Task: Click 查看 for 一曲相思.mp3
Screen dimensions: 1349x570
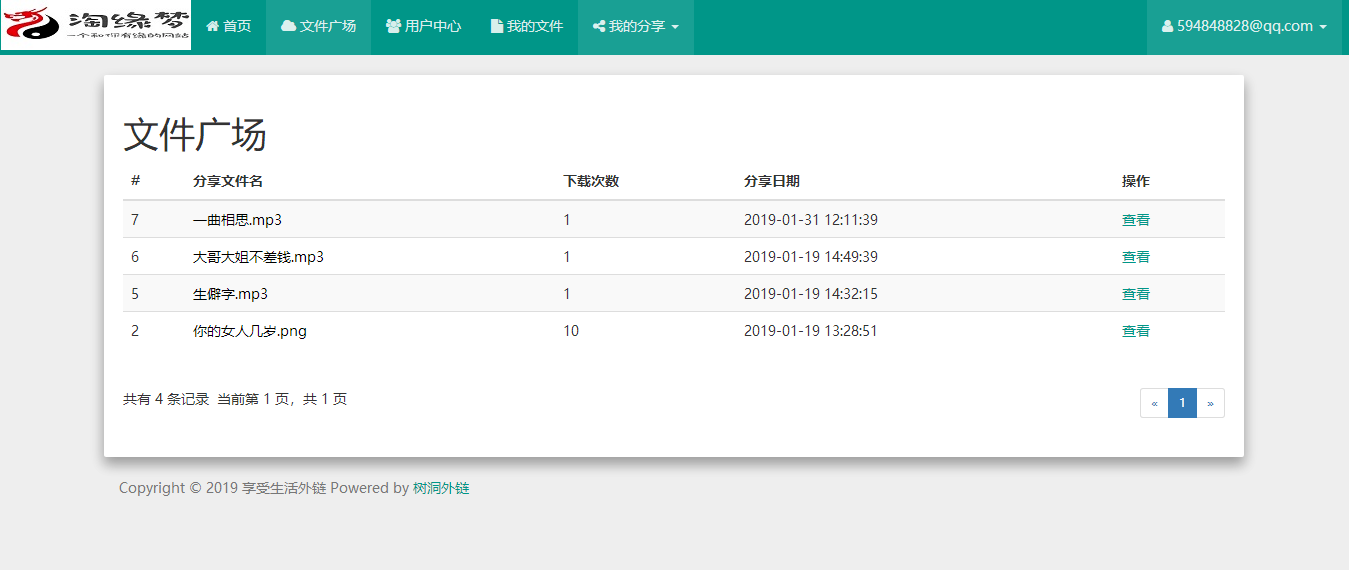Action: [x=1135, y=220]
